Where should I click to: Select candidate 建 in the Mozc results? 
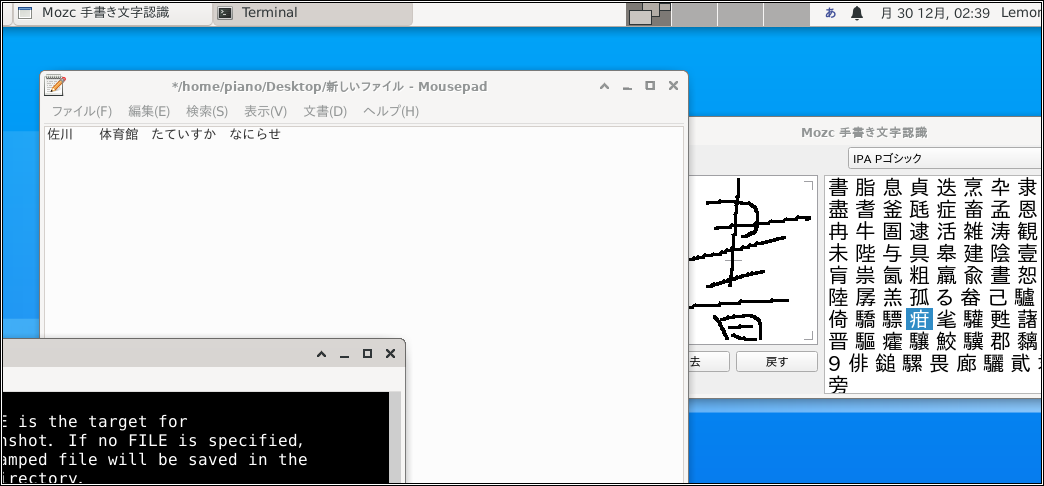(x=973, y=254)
